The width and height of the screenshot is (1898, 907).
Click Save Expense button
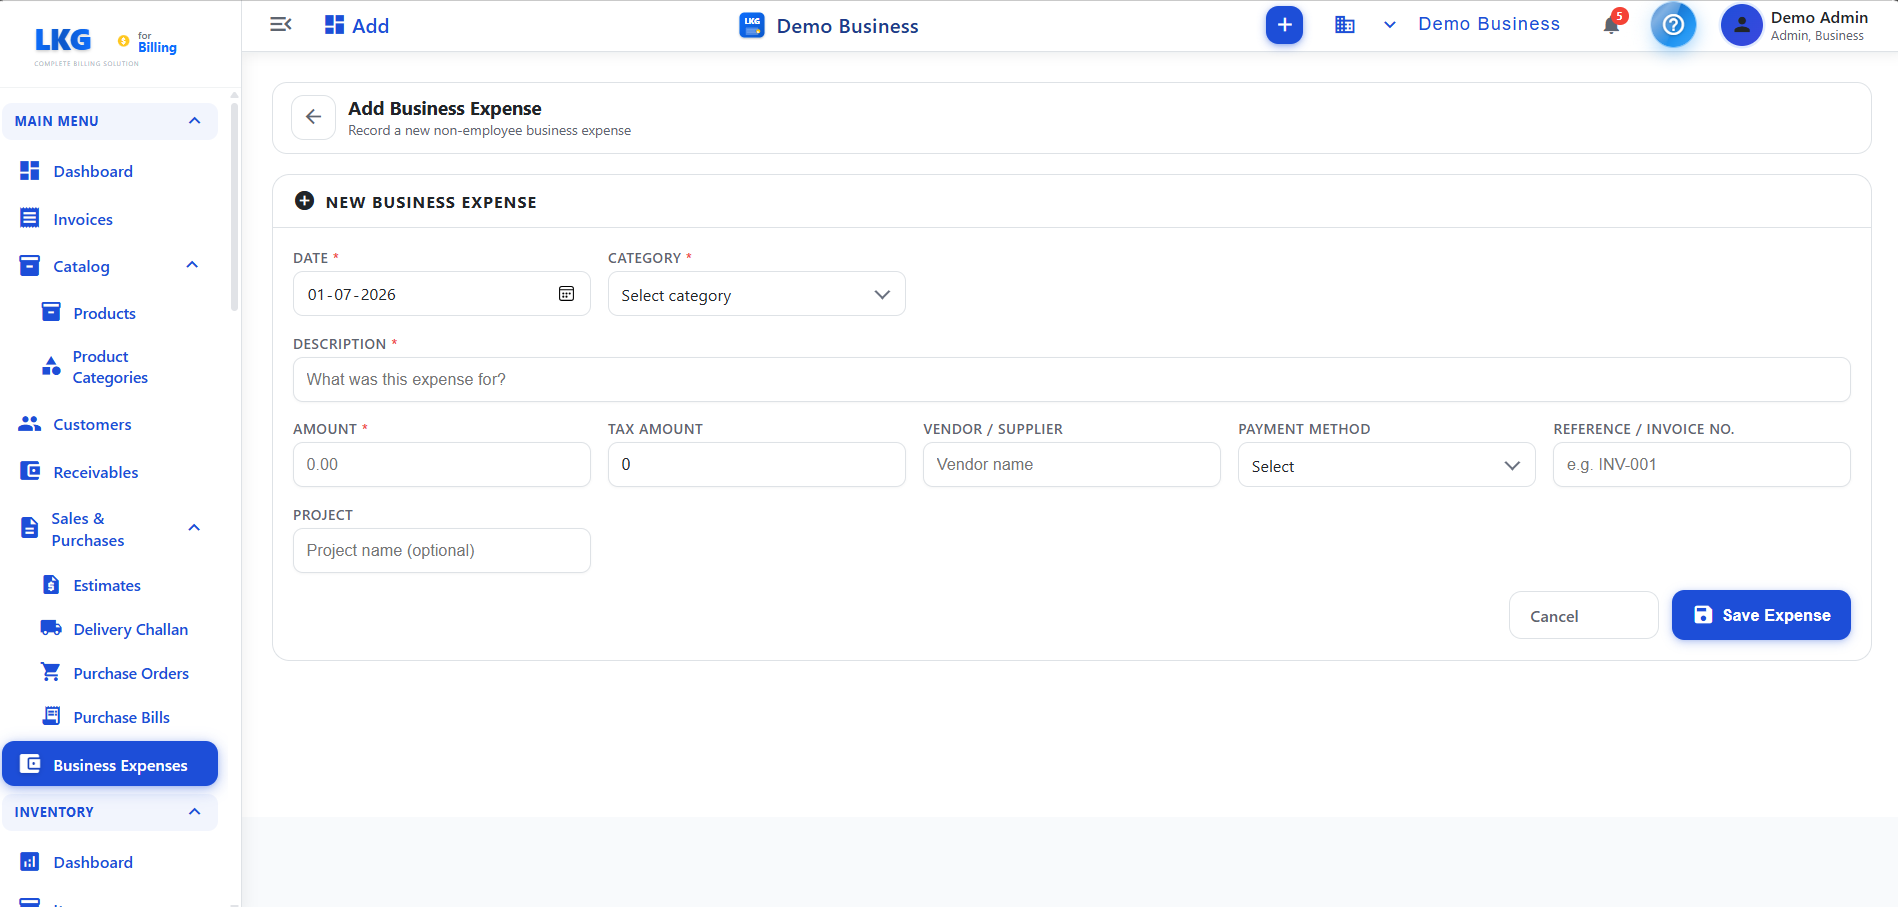pyautogui.click(x=1761, y=615)
